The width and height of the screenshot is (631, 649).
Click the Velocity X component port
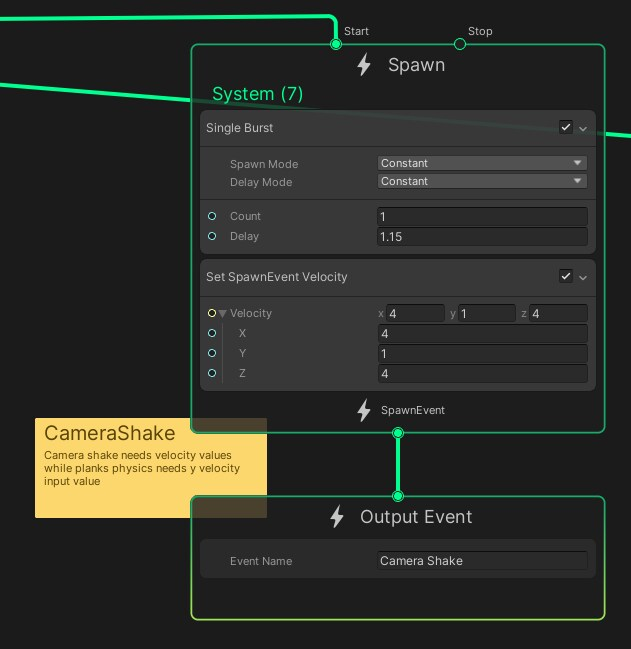coord(212,333)
